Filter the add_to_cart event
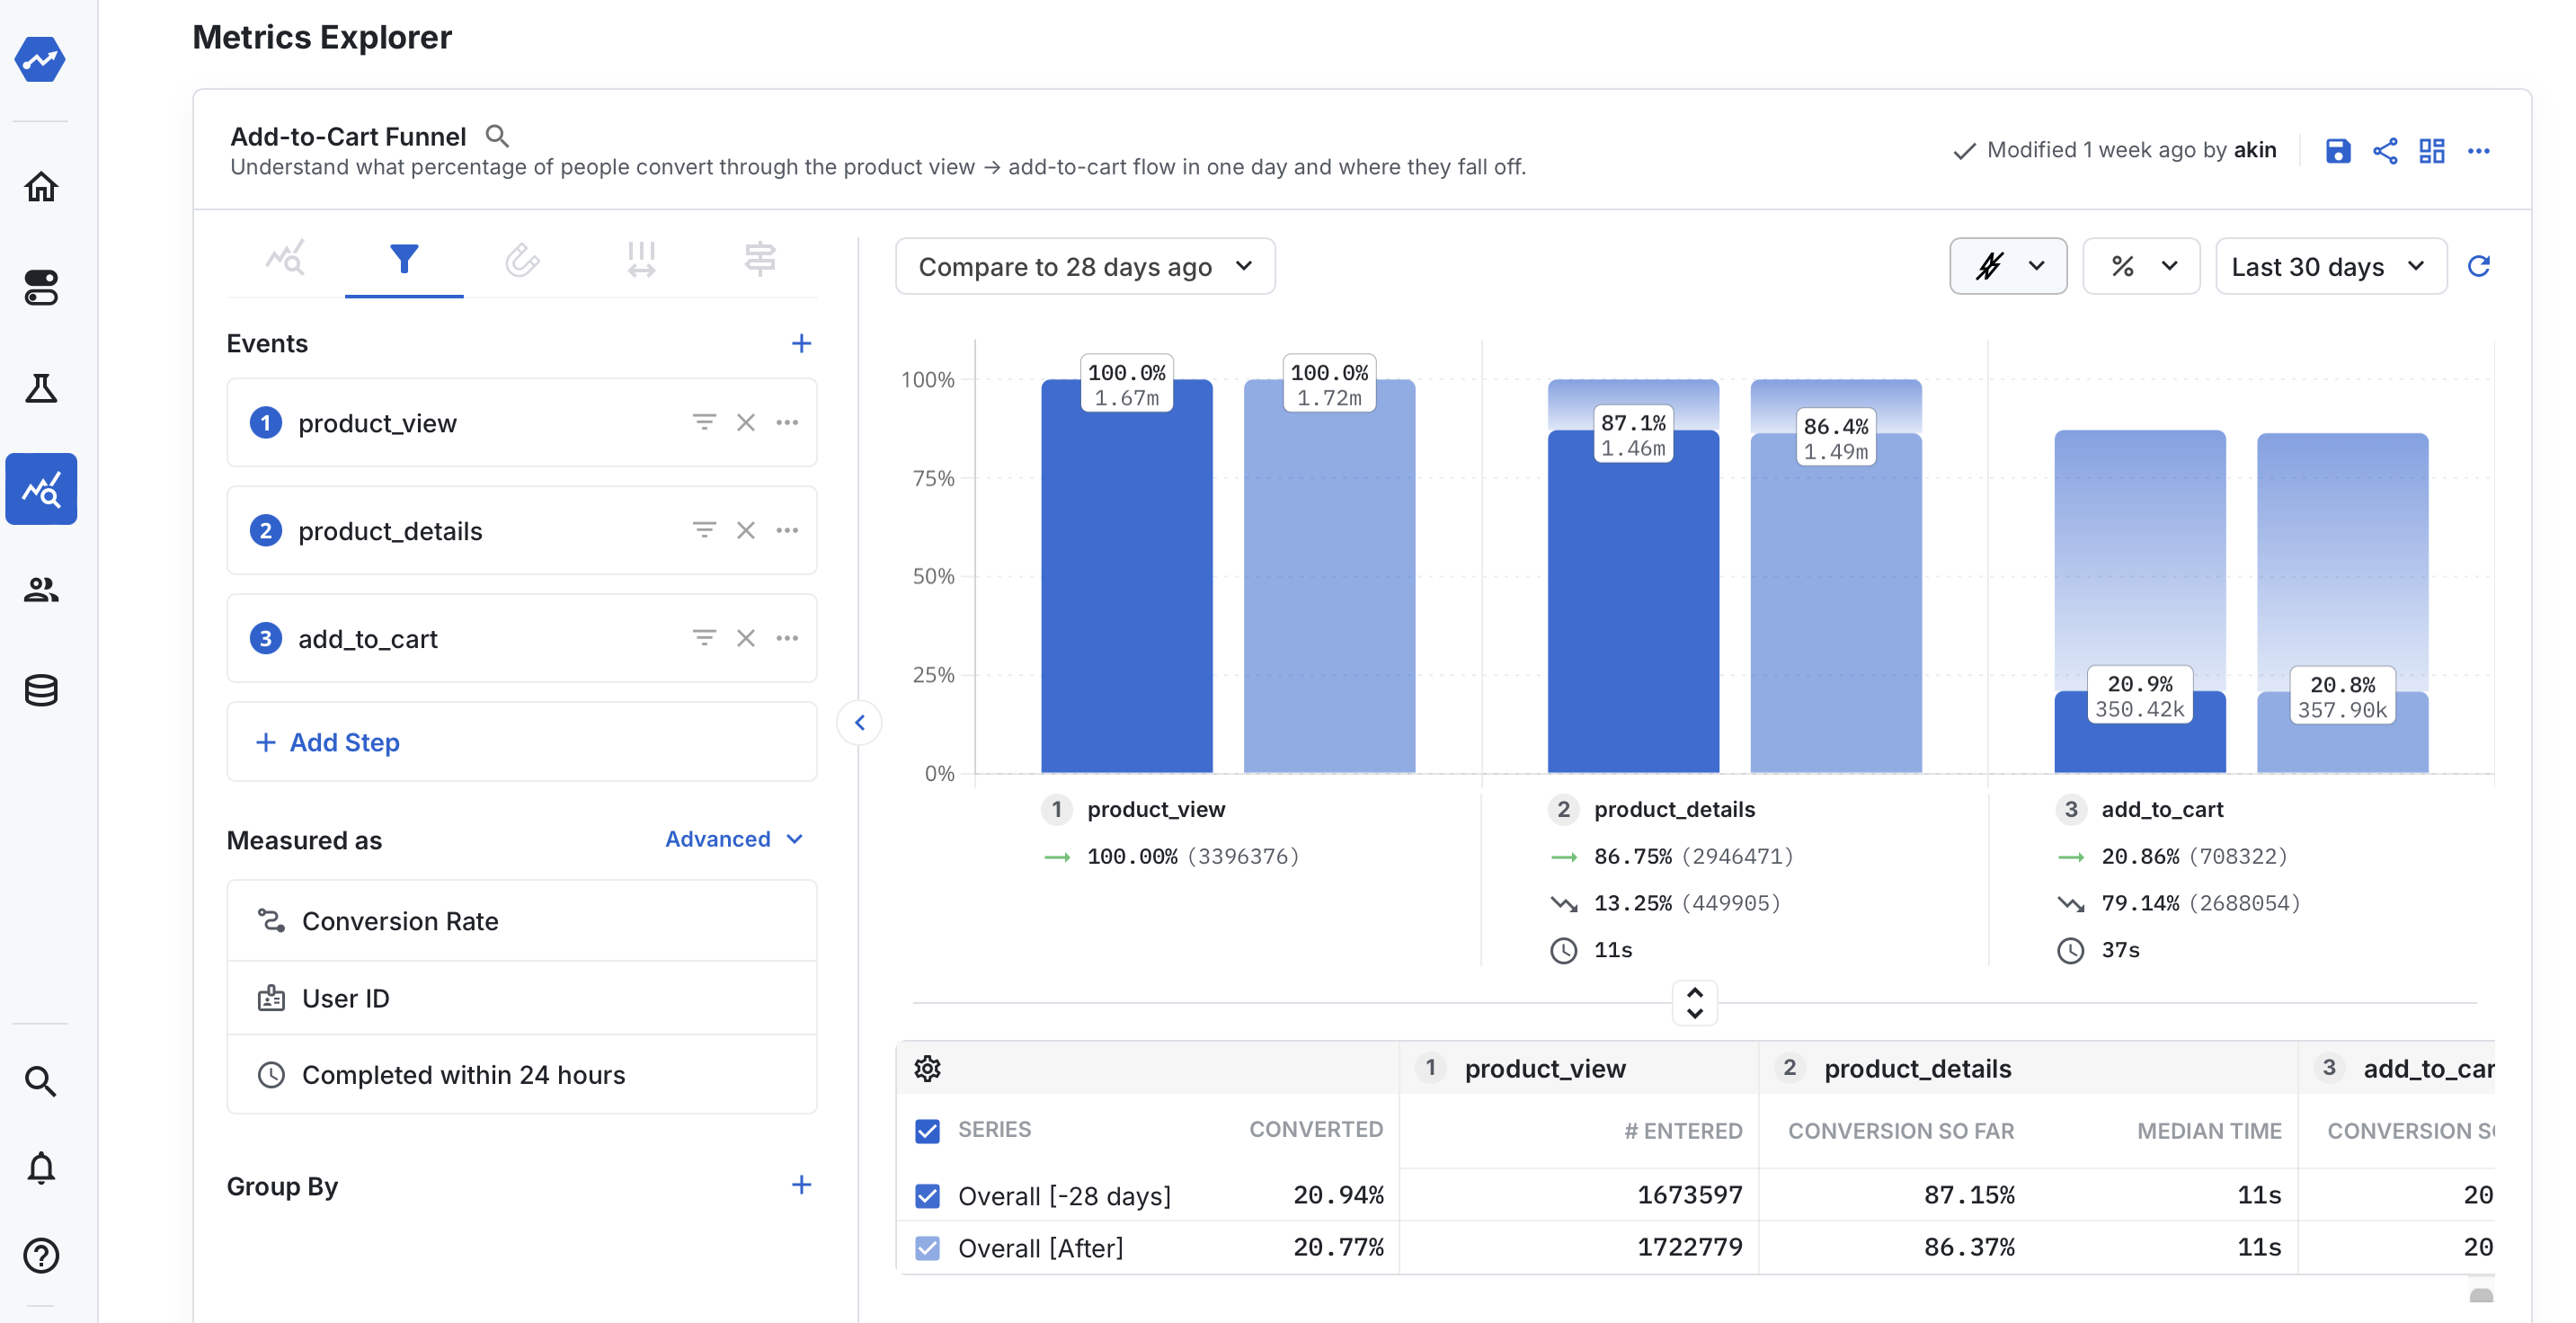The height and width of the screenshot is (1323, 2576). pos(704,638)
